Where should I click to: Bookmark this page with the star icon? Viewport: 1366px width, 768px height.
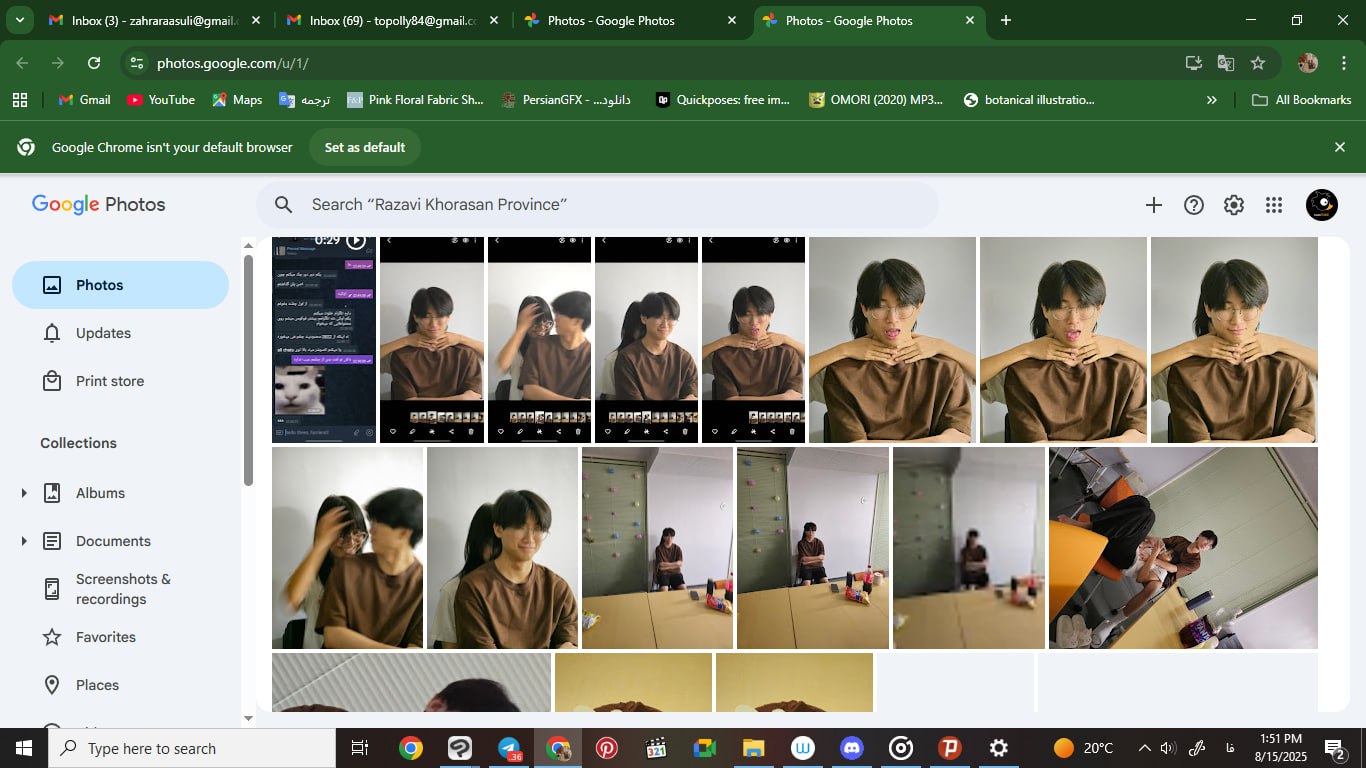point(1258,63)
